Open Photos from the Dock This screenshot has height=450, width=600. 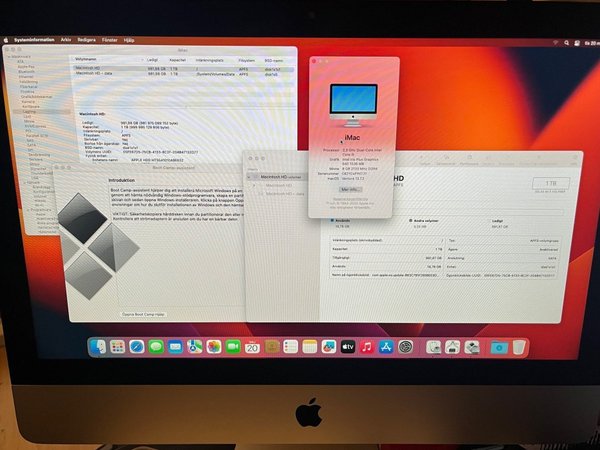click(x=214, y=347)
